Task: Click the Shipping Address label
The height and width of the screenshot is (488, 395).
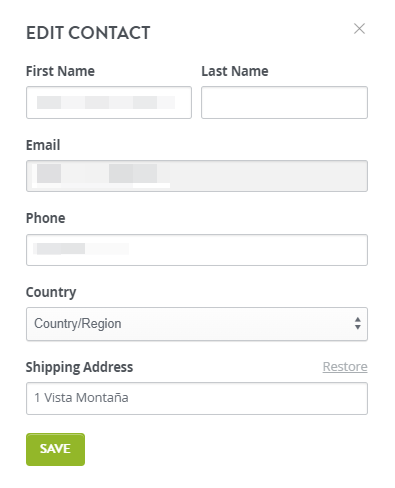Action: (x=79, y=367)
